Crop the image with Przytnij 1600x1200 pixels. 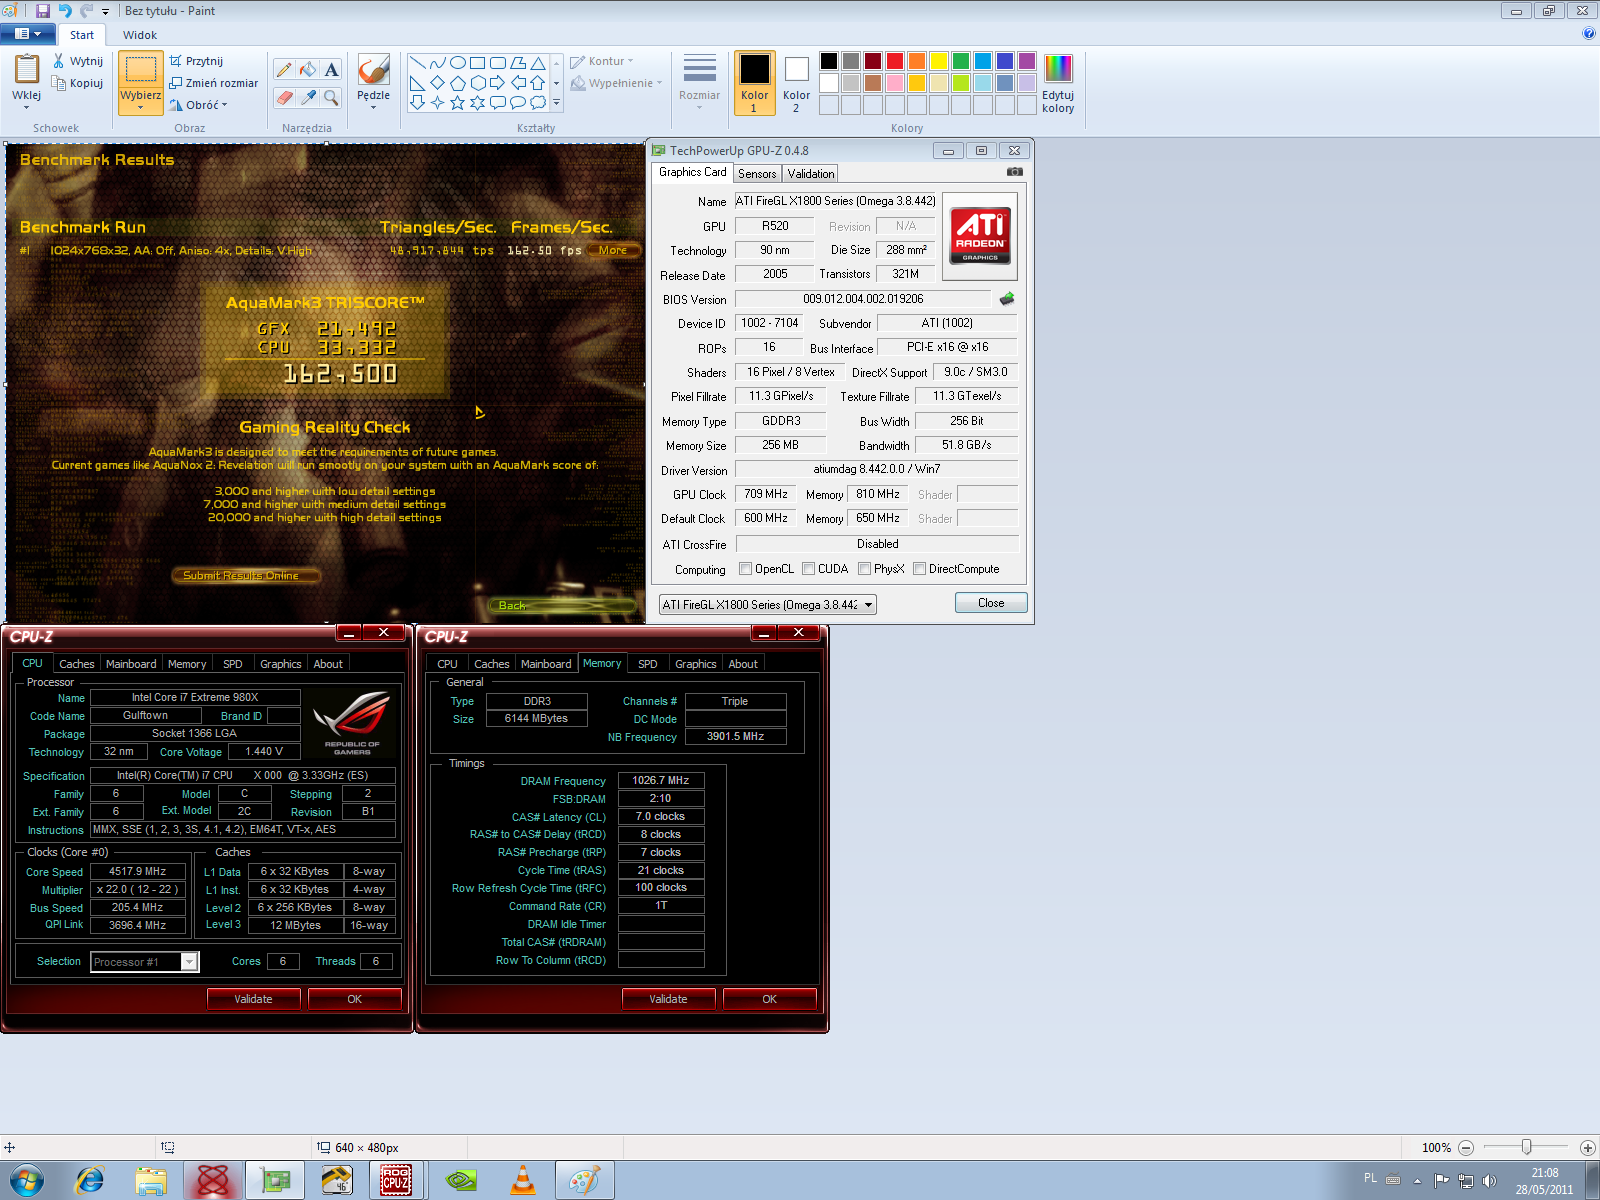[196, 61]
